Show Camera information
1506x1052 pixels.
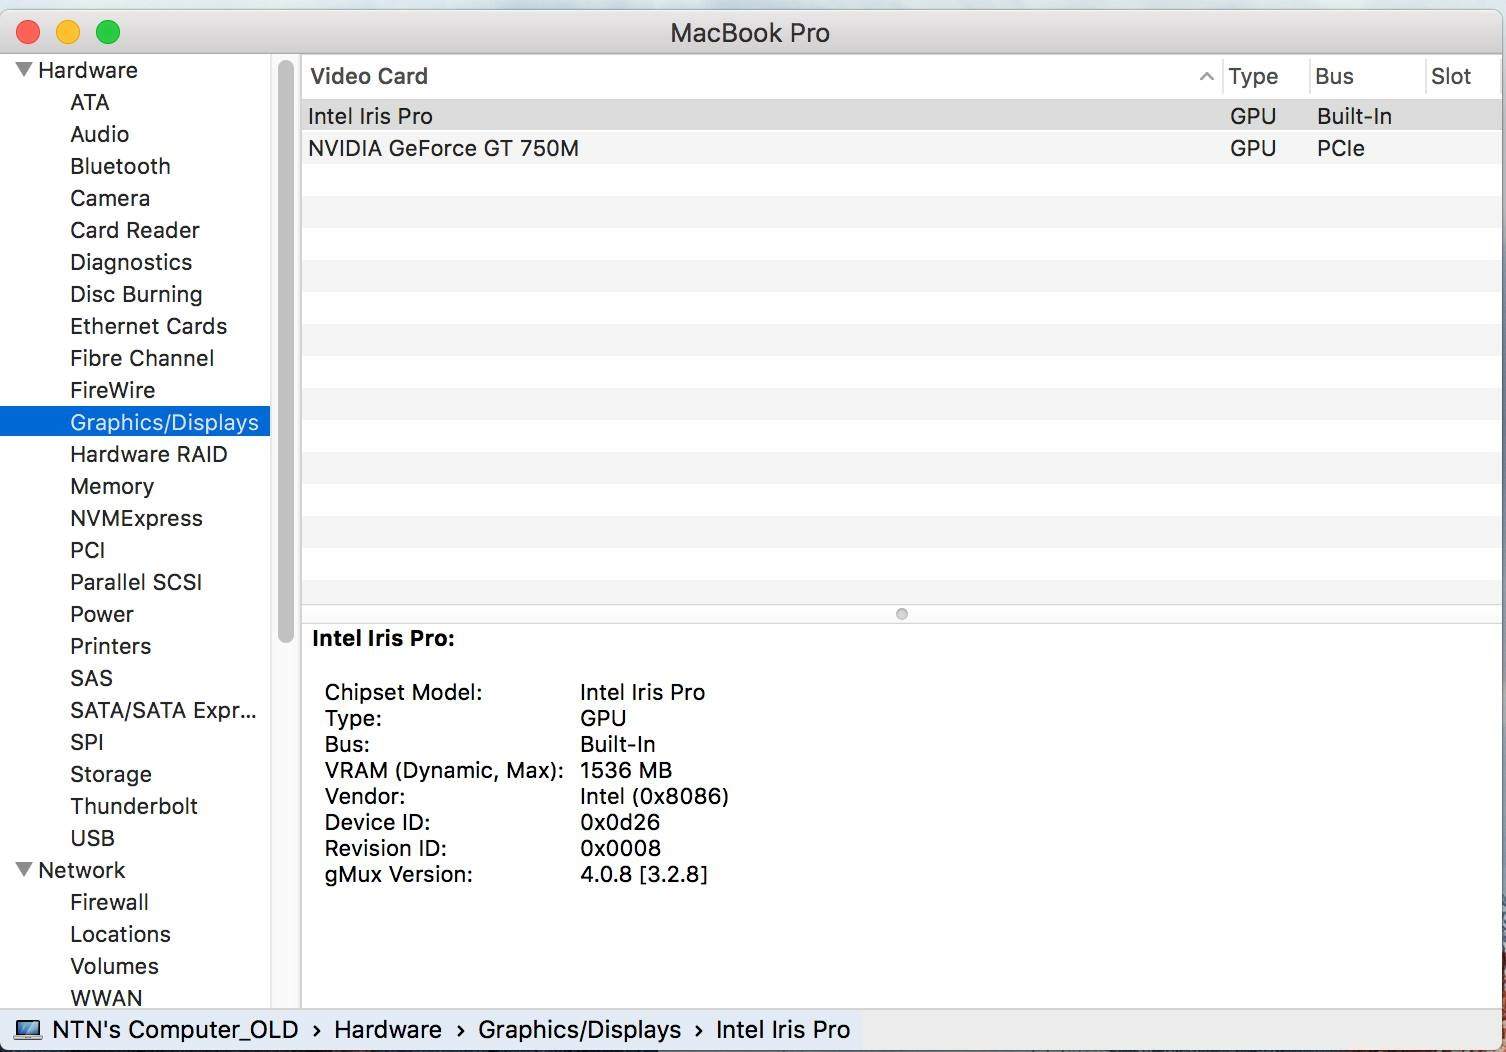click(x=110, y=198)
